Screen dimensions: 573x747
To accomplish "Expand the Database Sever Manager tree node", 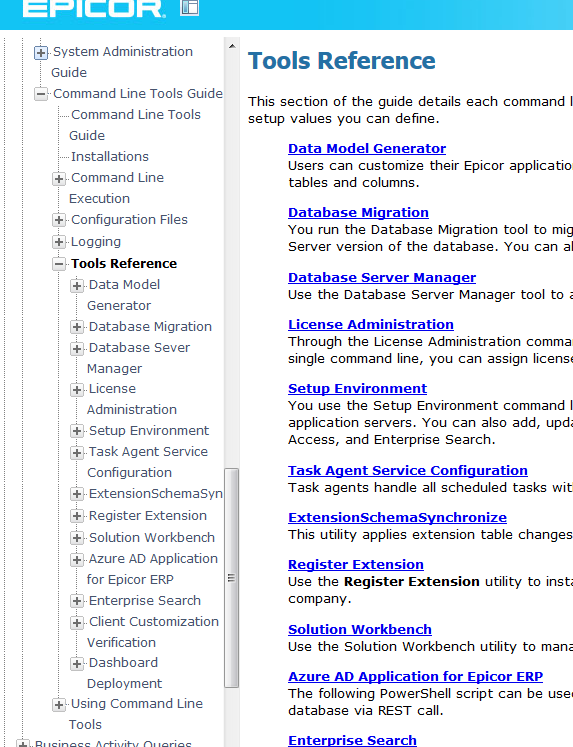I will coord(77,348).
